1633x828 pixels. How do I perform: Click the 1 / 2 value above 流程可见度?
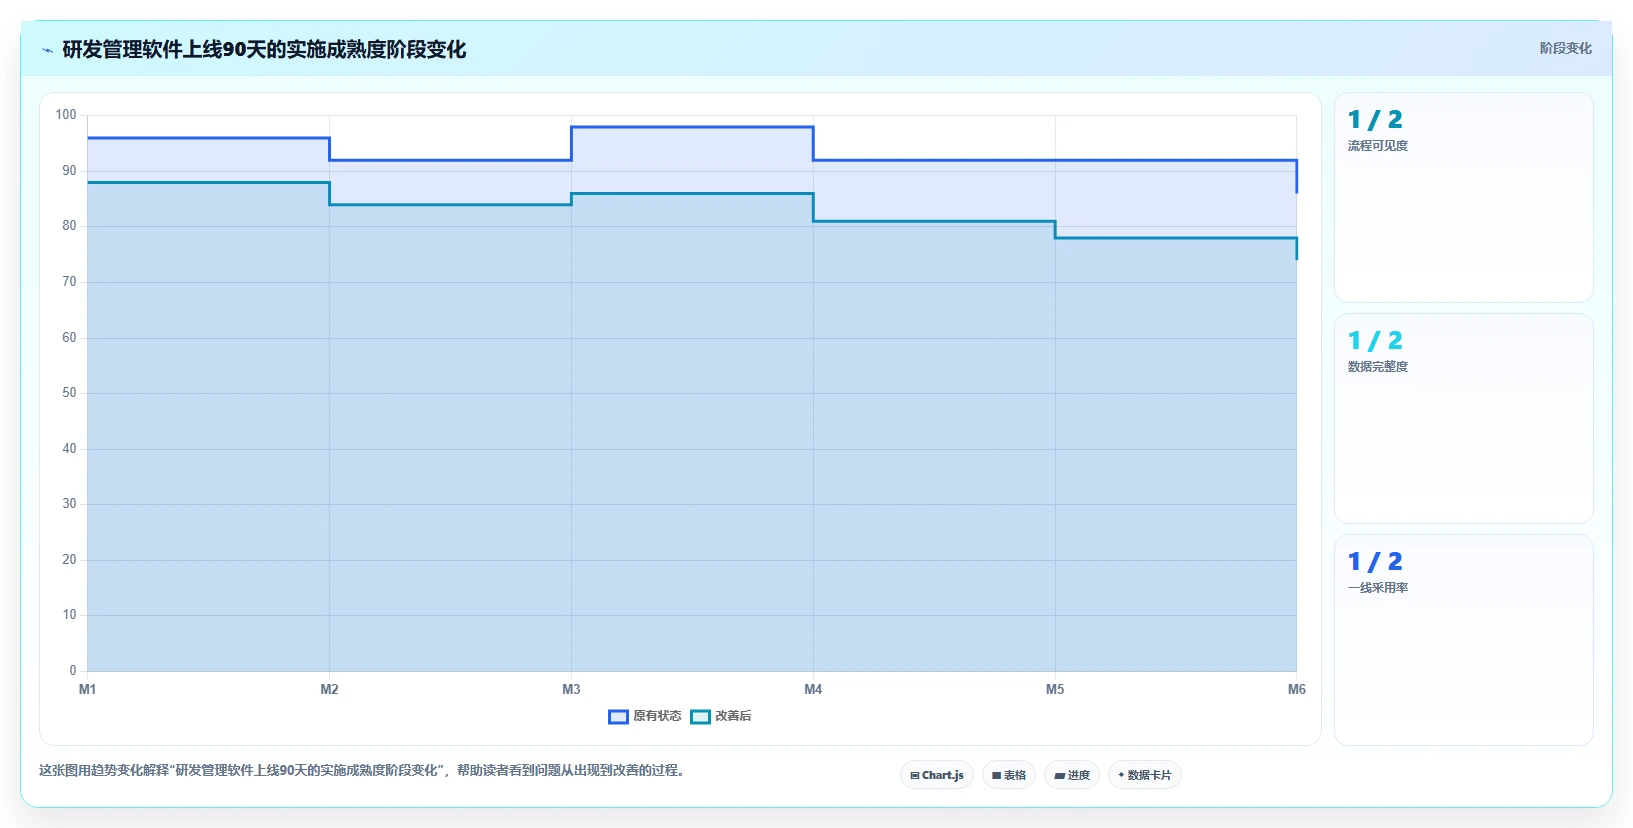pos(1375,120)
